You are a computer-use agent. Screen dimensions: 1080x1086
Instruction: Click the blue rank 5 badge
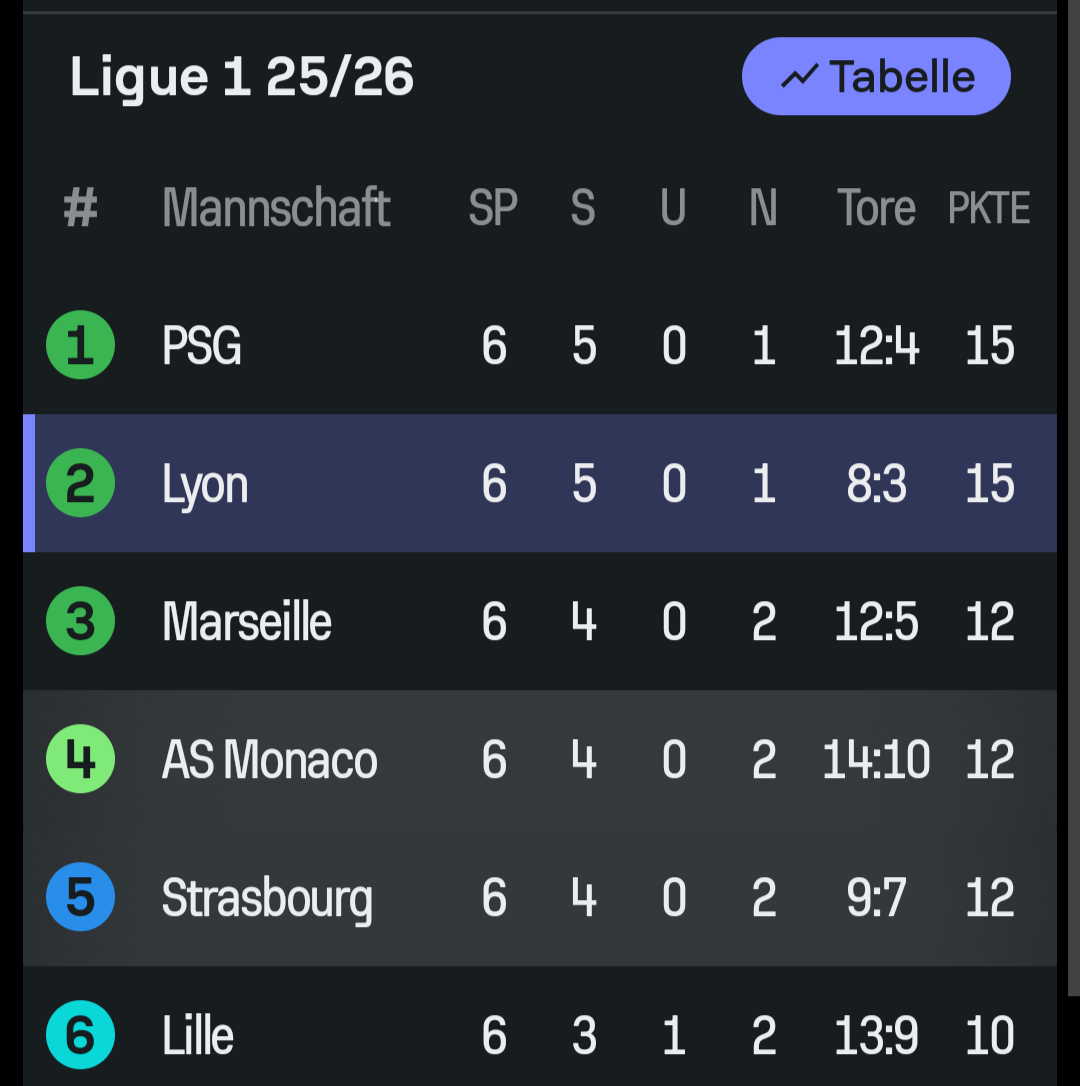tap(80, 897)
